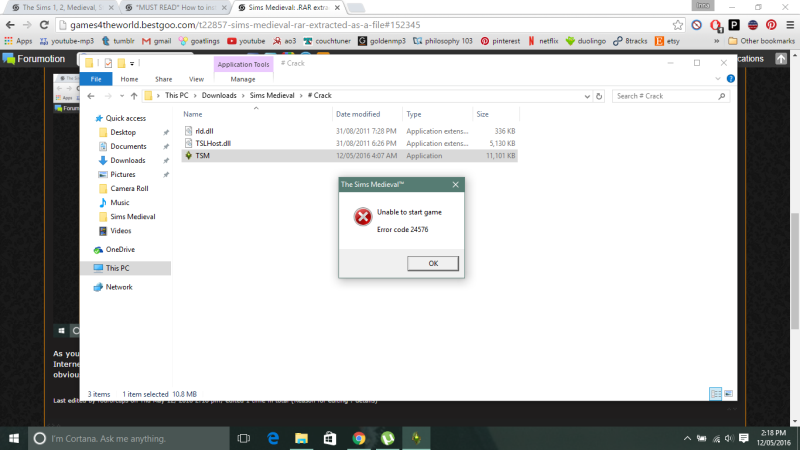800x450 pixels.
Task: Open Camera Roll in navigation pane
Action: (129, 188)
